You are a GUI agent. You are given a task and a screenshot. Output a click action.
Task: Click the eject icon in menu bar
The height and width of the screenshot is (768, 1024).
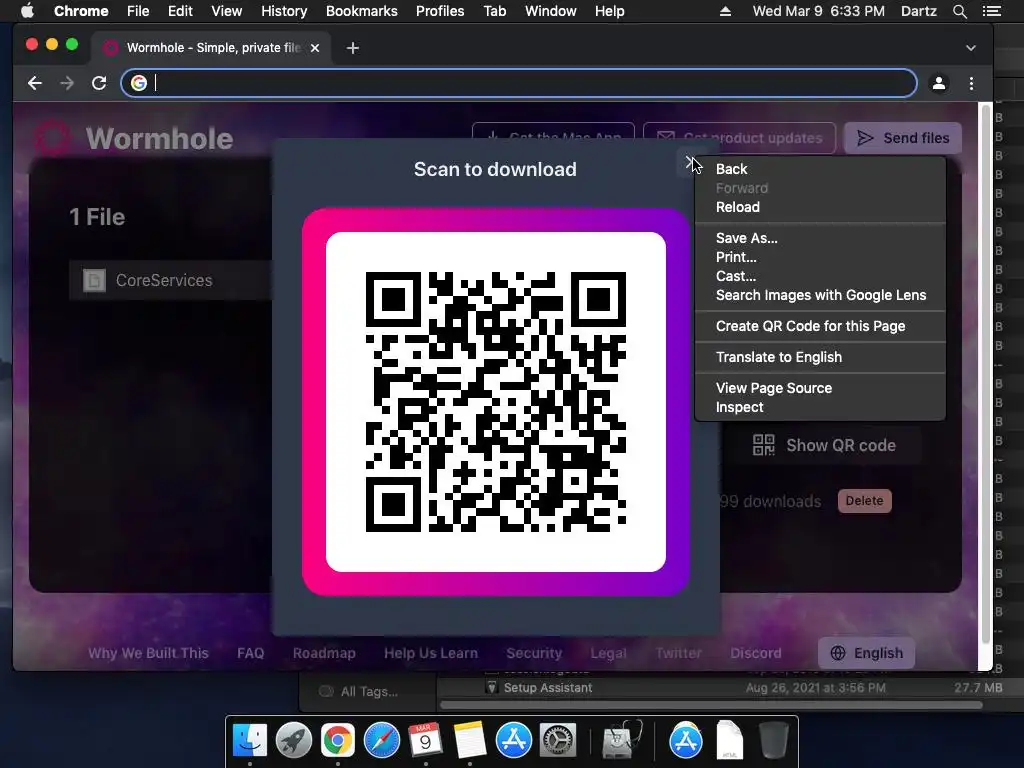click(x=725, y=11)
